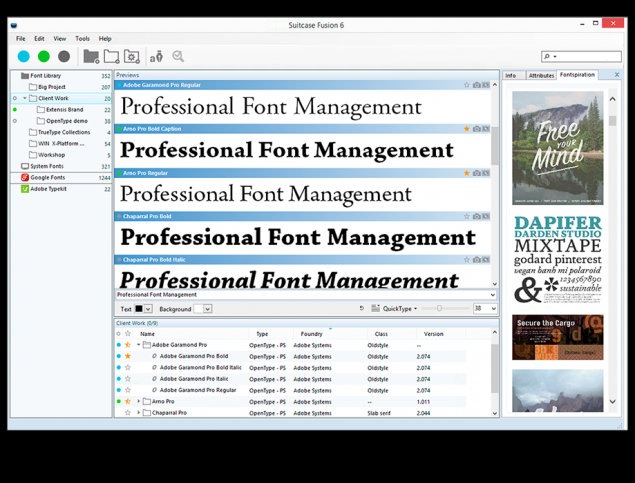
Task: Select the Big Project set in sidebar
Action: 51,87
